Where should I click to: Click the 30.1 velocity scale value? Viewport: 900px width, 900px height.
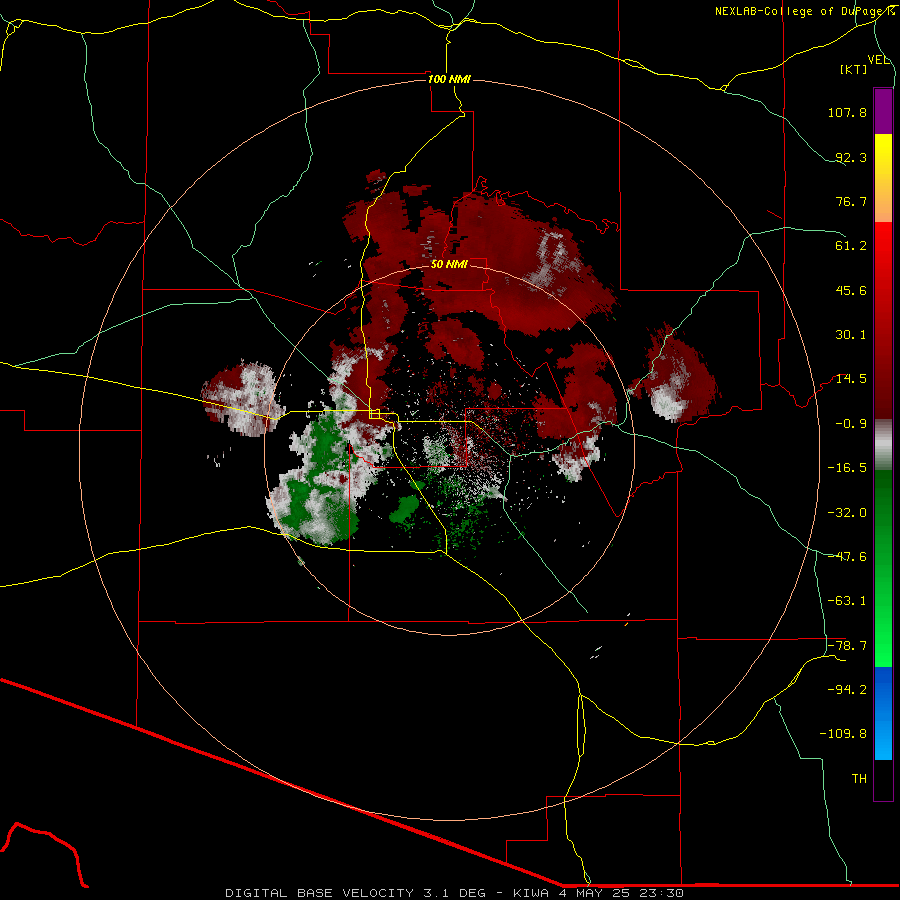pos(851,335)
